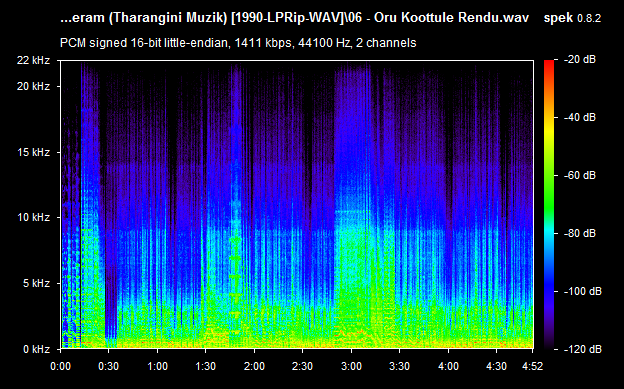624x389 pixels.
Task: Click the PCM signed 16-bit codec info line
Action: click(238, 43)
